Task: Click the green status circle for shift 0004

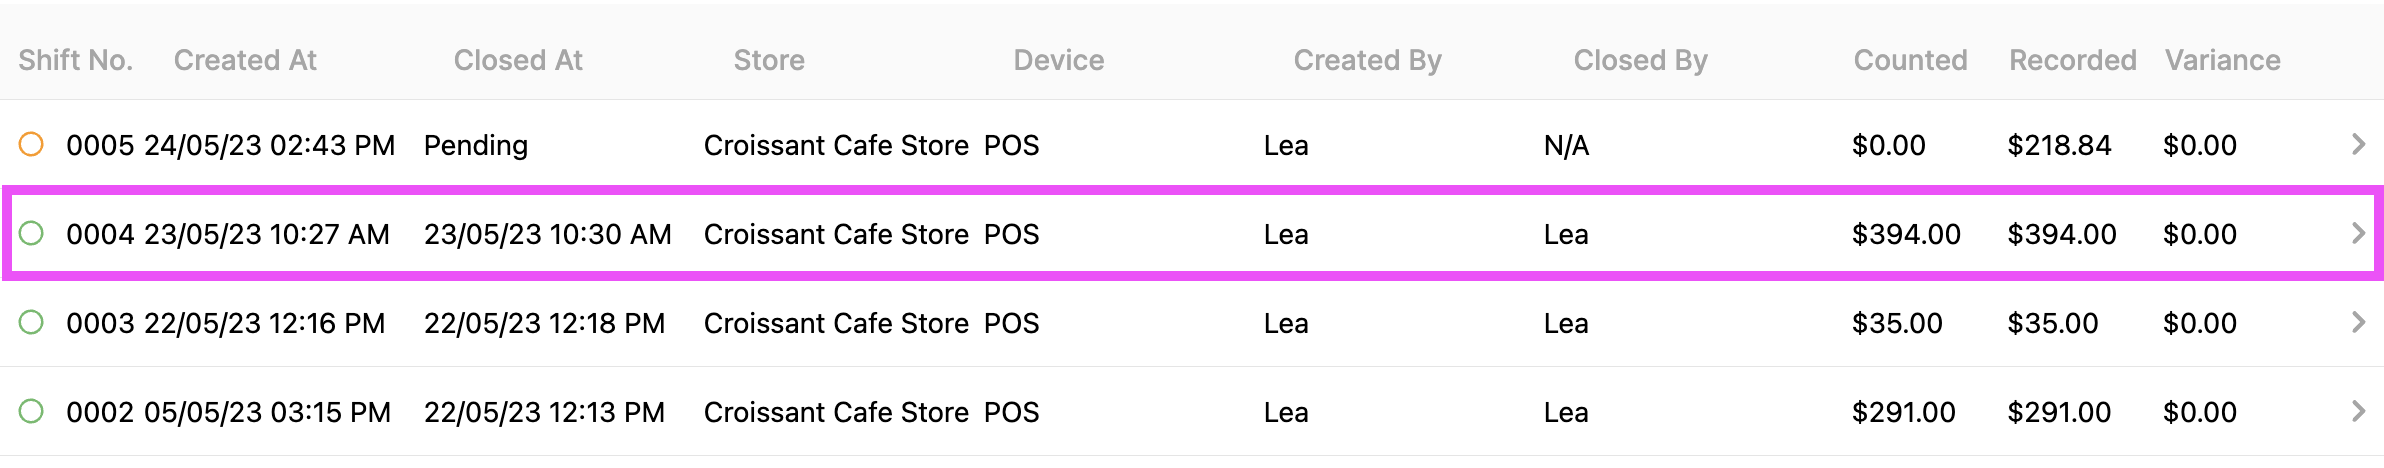Action: tap(31, 233)
